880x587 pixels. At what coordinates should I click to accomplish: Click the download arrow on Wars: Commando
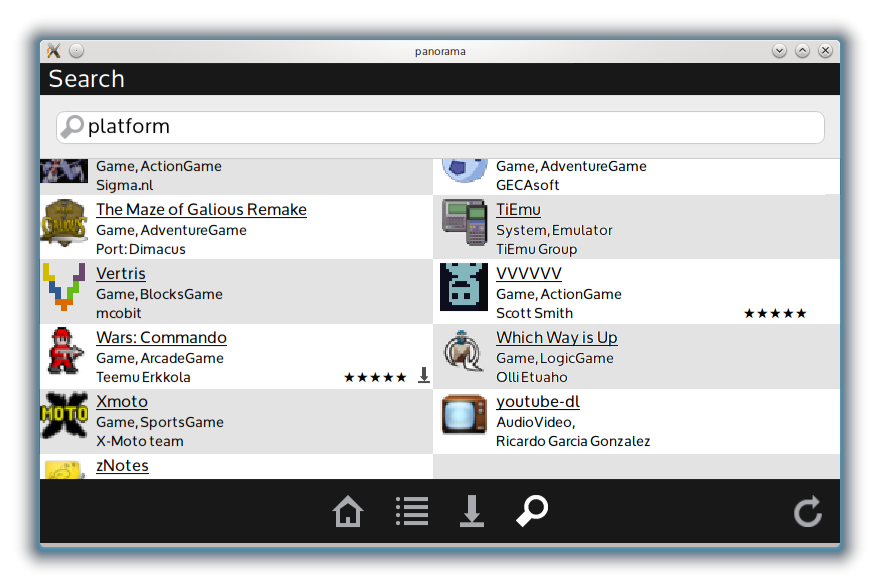click(424, 376)
